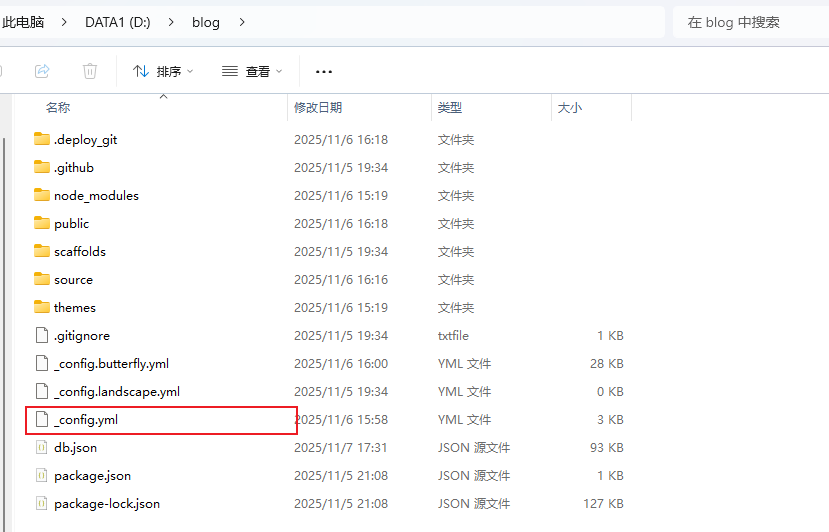Expand the chevron after 此电脑
Image resolution: width=829 pixels, height=532 pixels.
pyautogui.click(x=64, y=22)
